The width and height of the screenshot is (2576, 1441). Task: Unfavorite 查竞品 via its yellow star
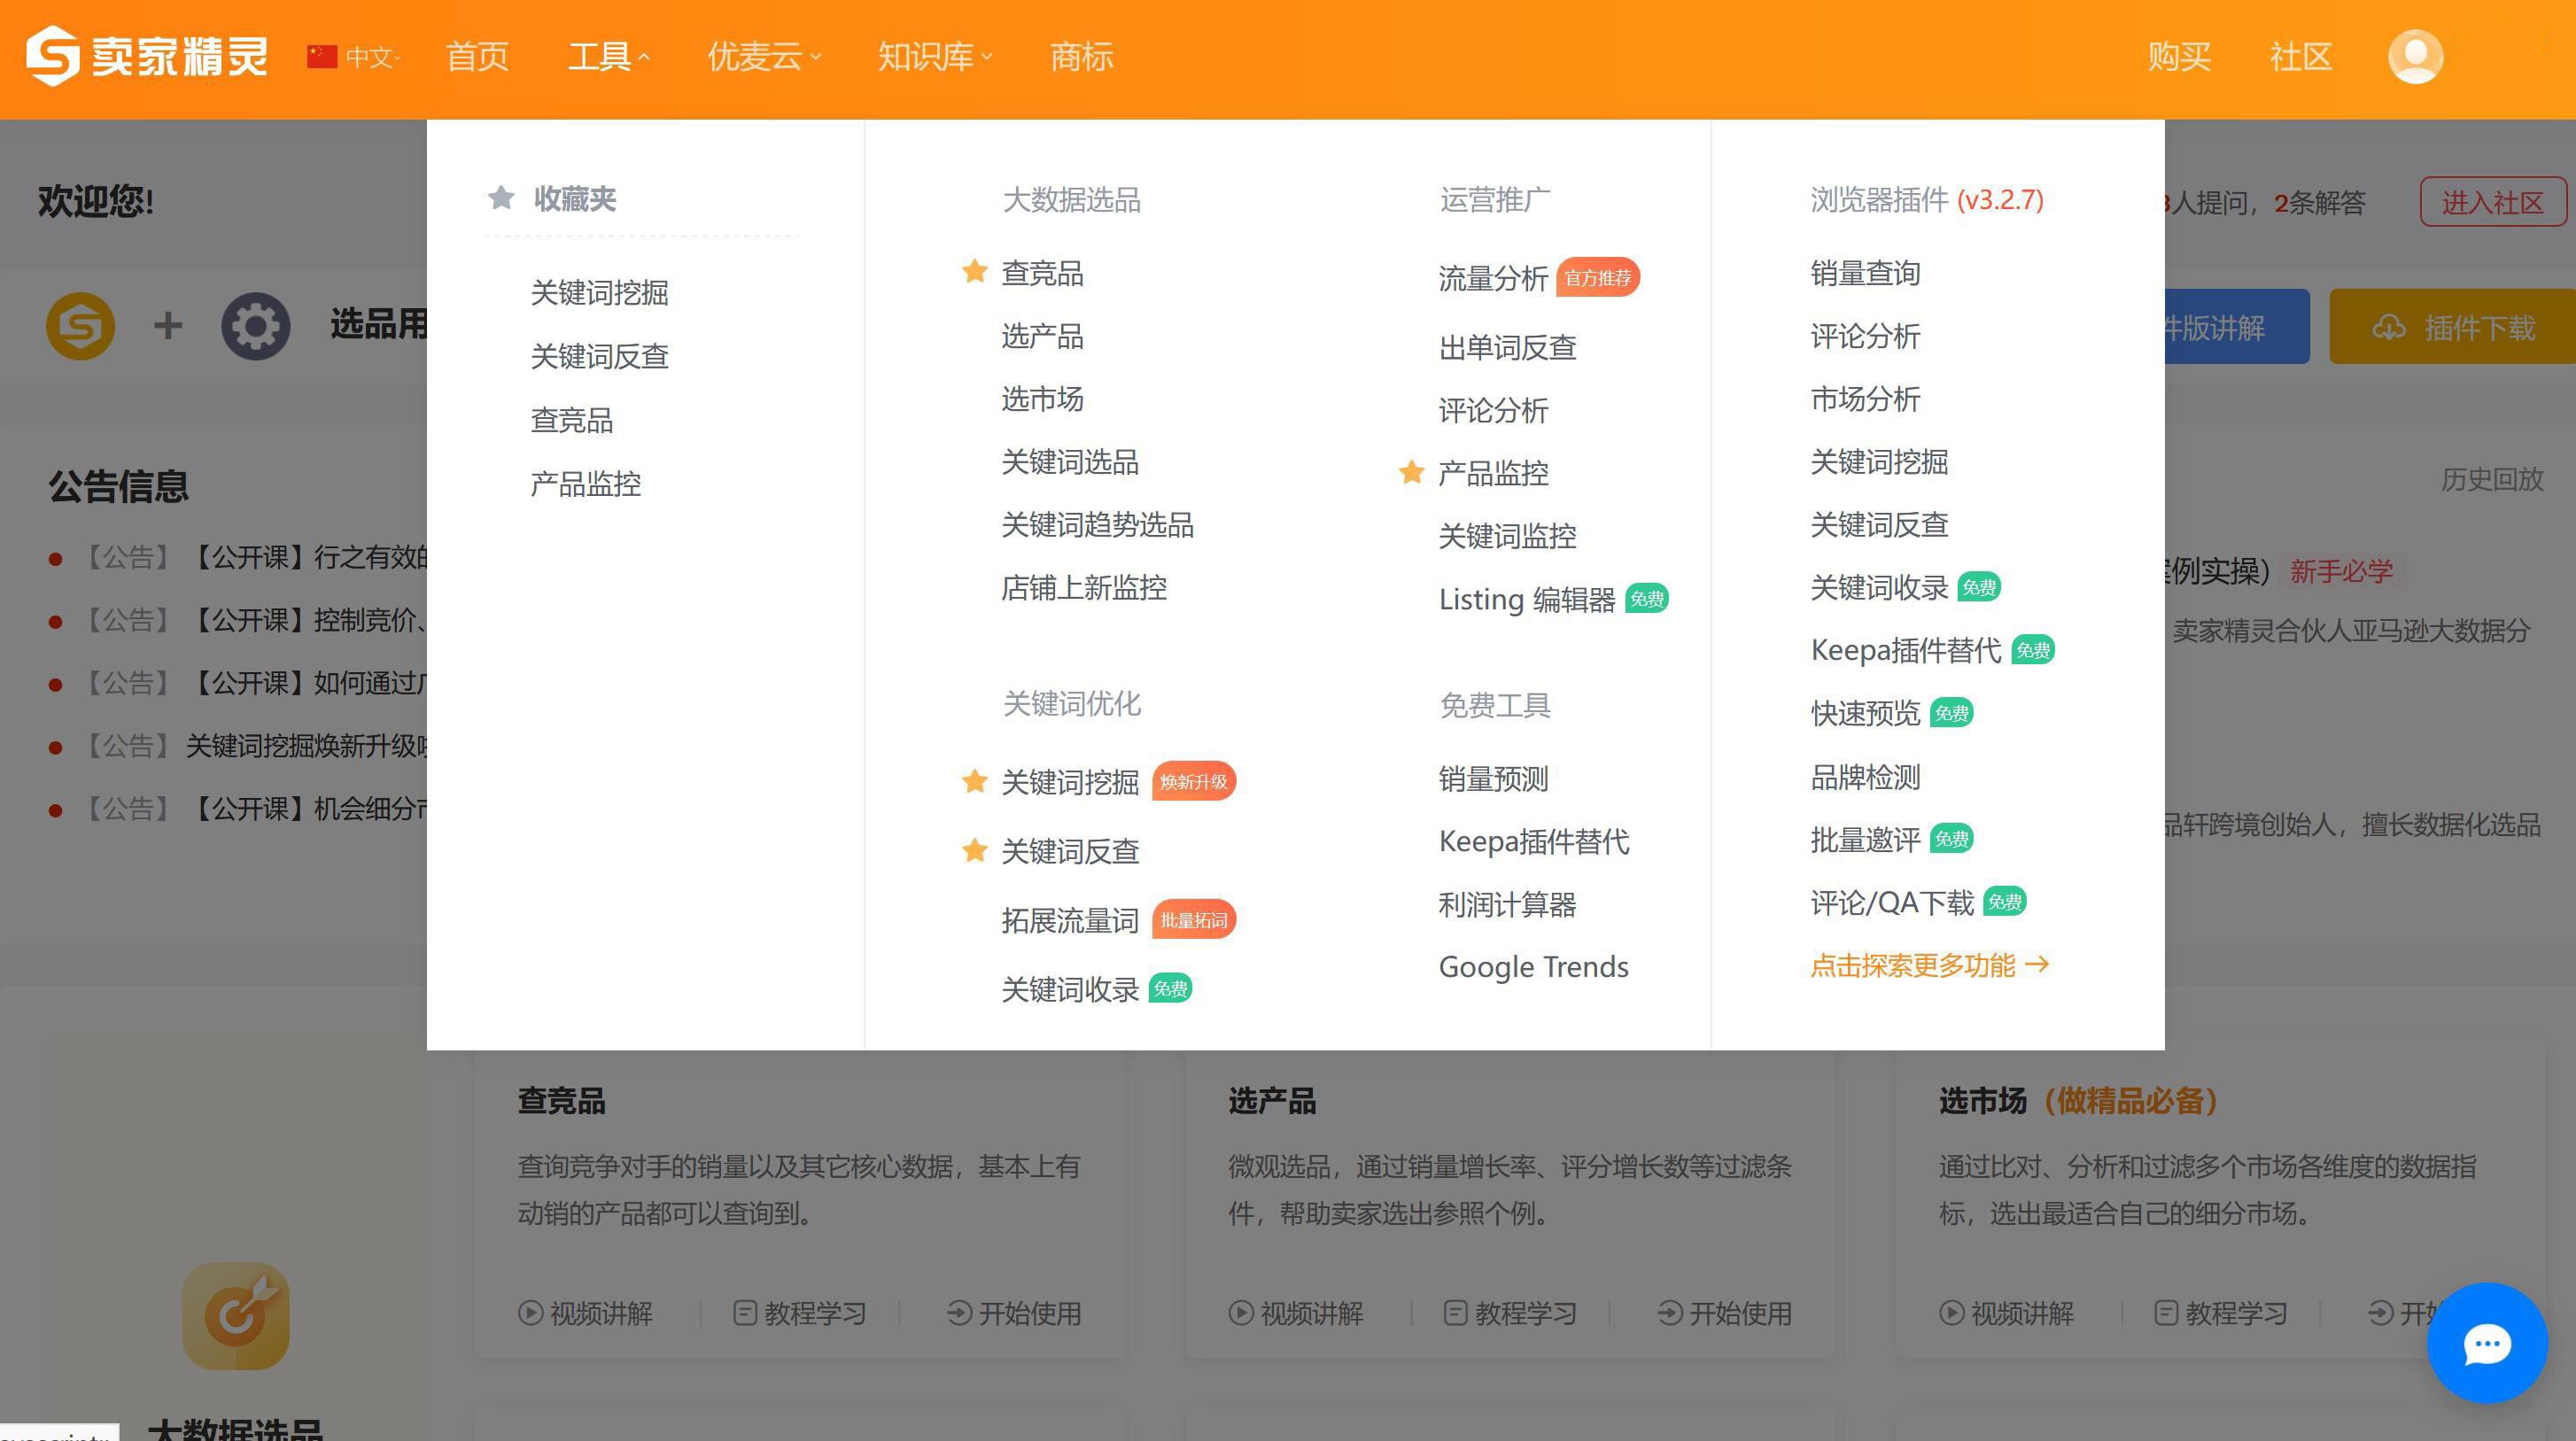pos(974,272)
